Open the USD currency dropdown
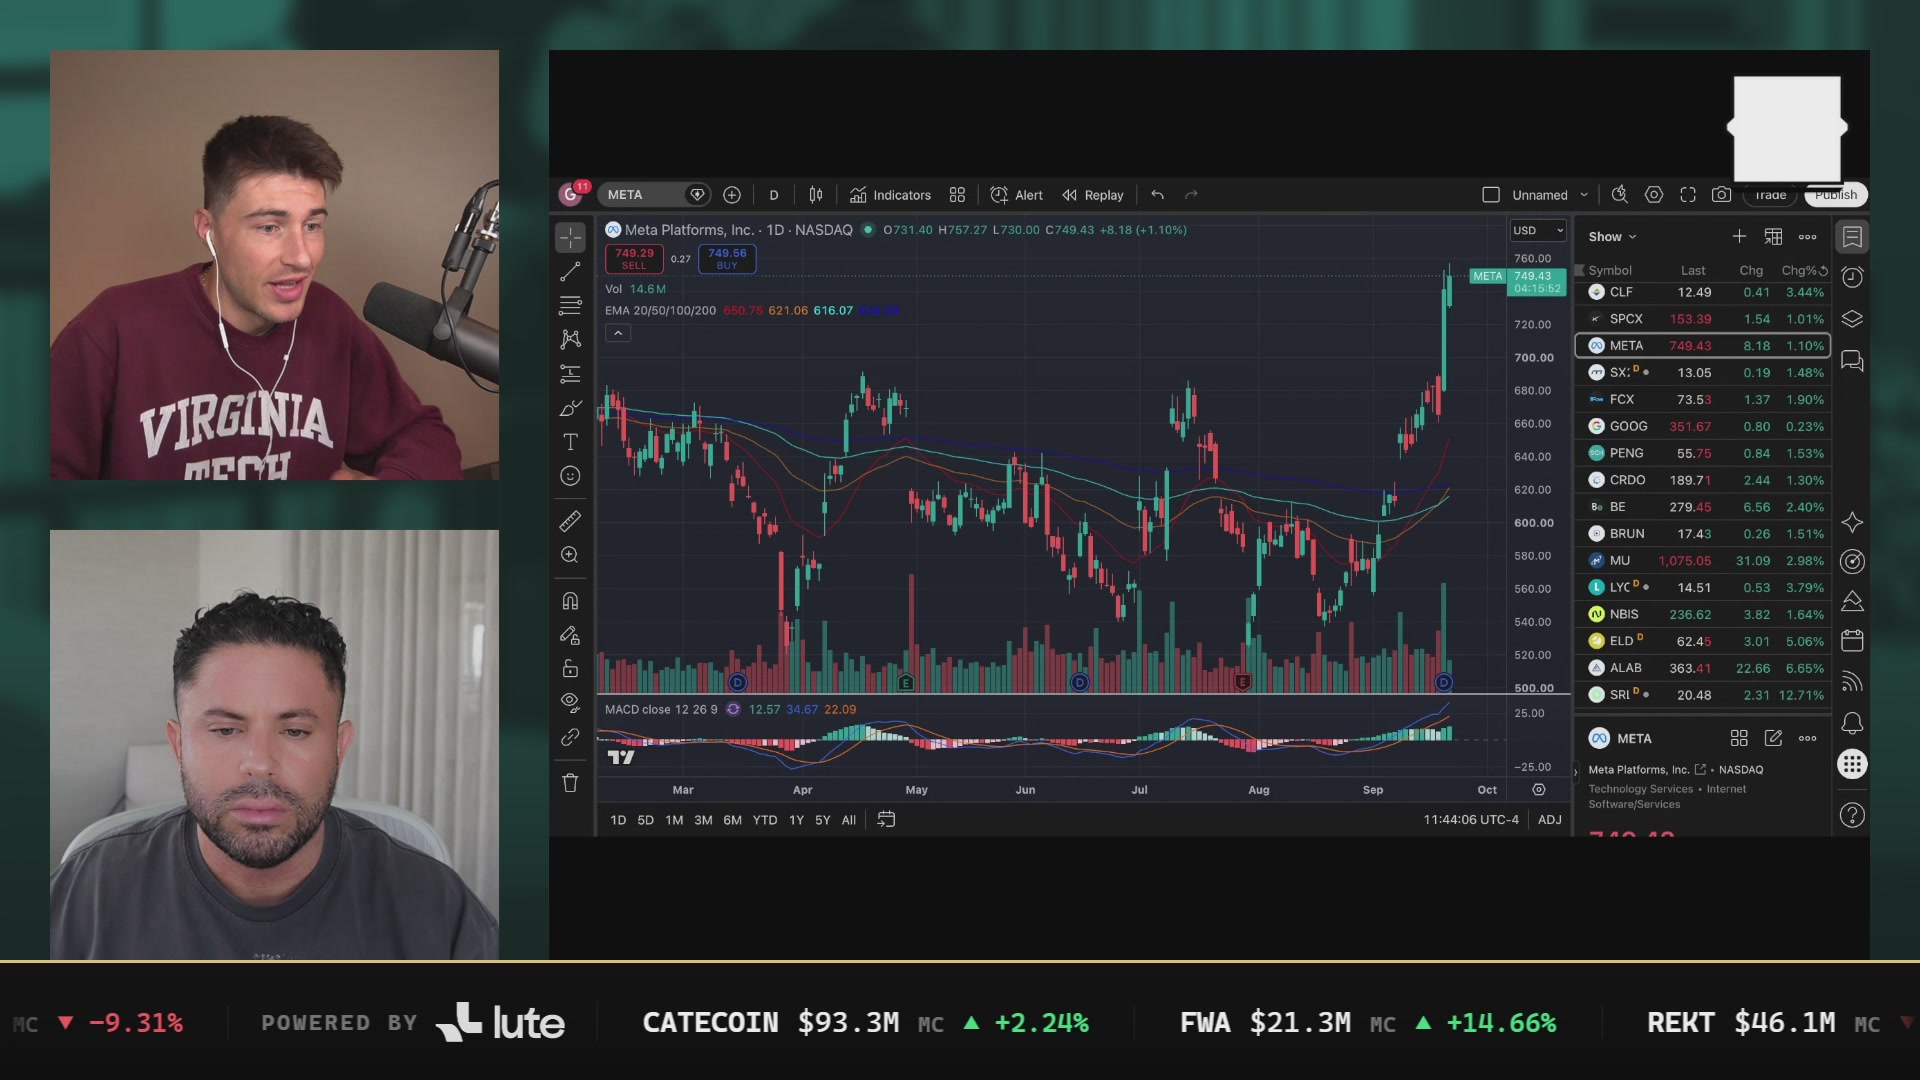 click(1537, 230)
